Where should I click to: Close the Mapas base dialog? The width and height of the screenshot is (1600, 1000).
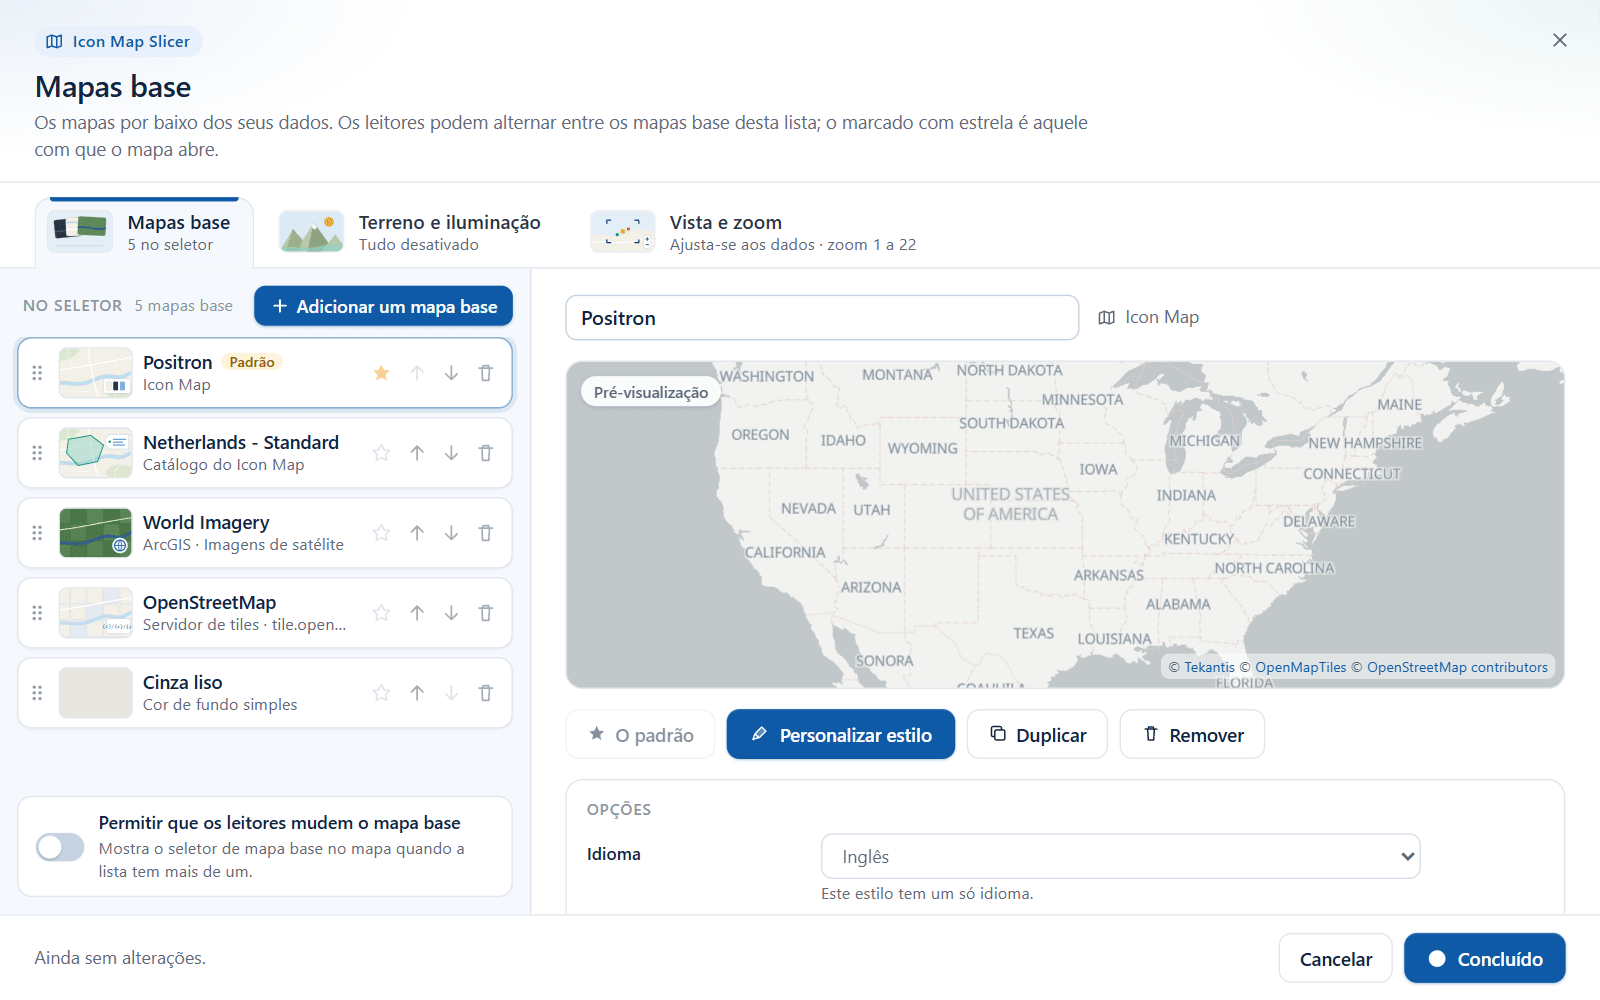click(x=1560, y=40)
